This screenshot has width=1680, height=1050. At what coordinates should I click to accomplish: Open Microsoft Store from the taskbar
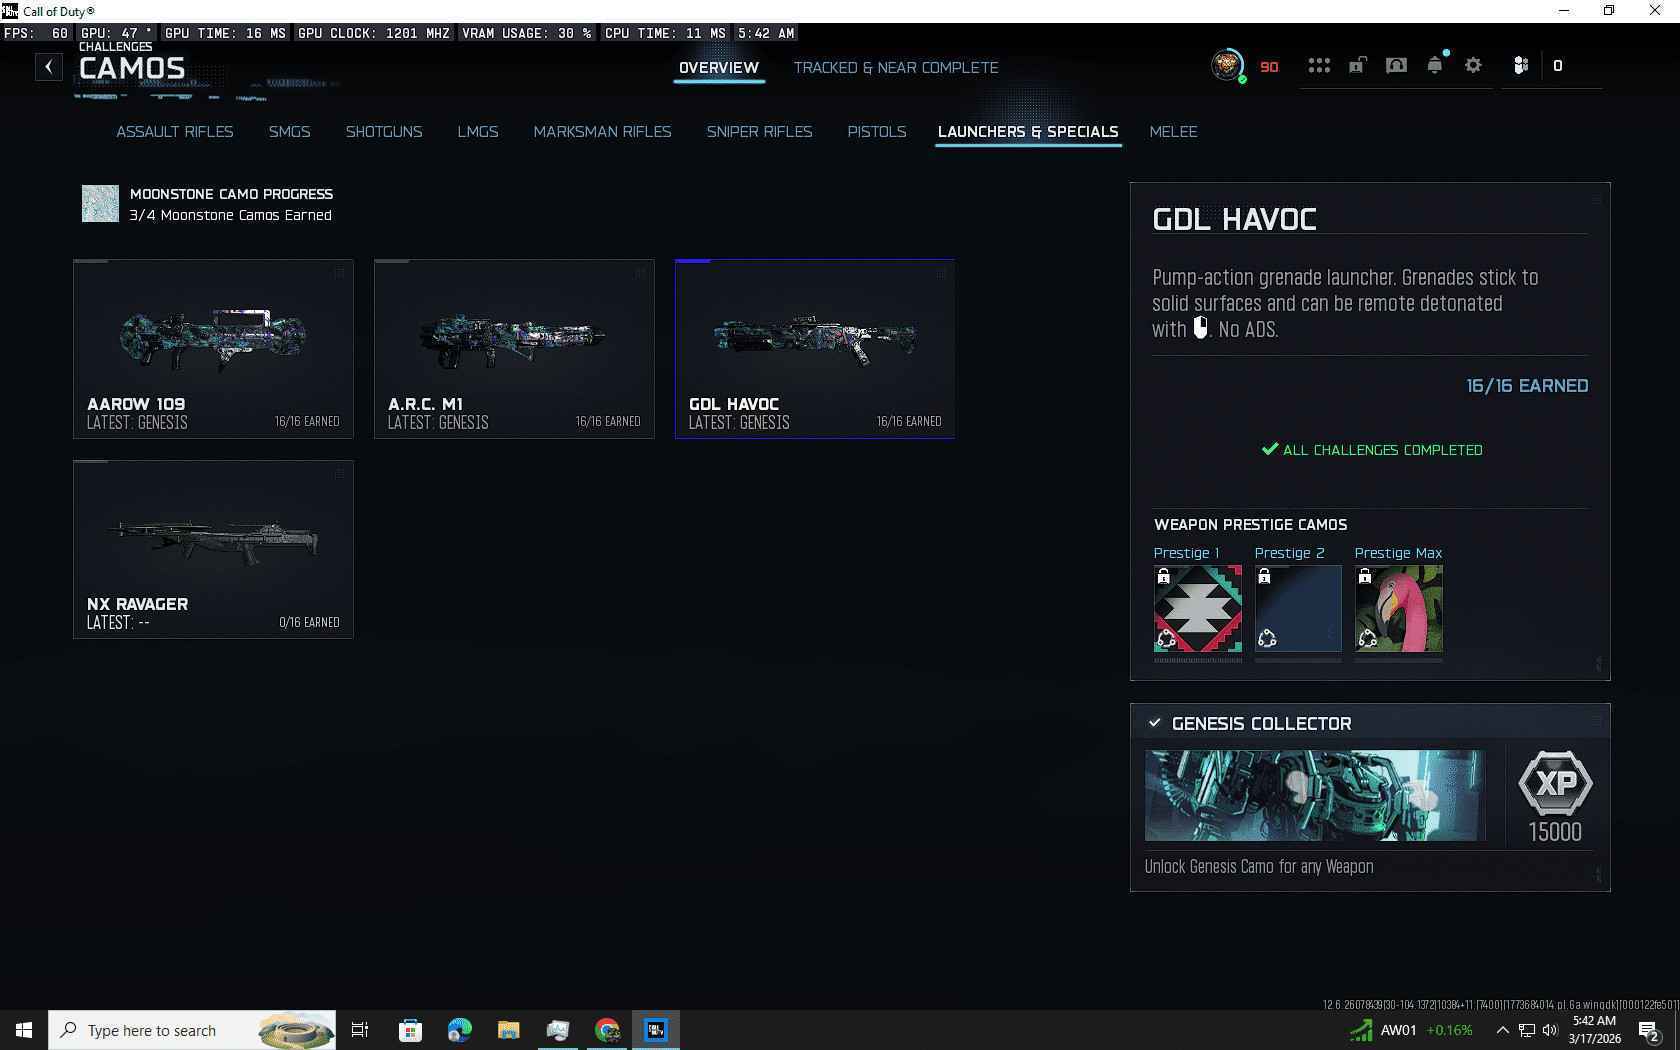(x=410, y=1030)
